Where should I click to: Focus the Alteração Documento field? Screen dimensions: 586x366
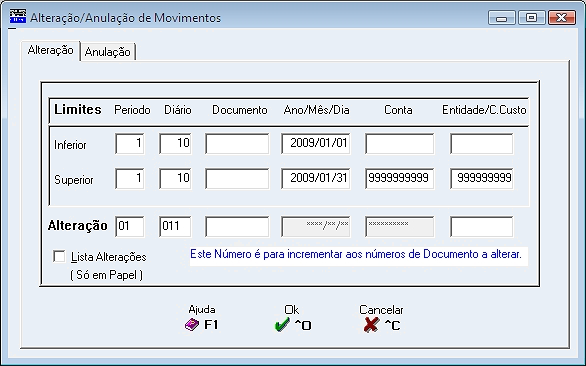pyautogui.click(x=237, y=226)
